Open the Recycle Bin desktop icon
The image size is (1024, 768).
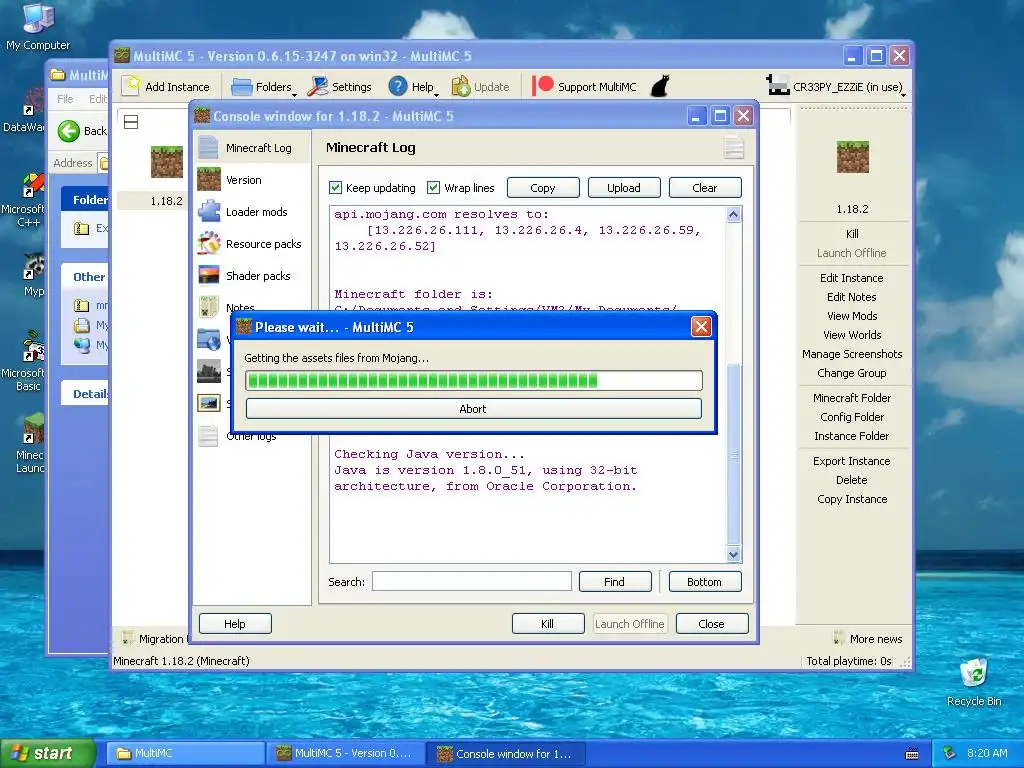974,682
